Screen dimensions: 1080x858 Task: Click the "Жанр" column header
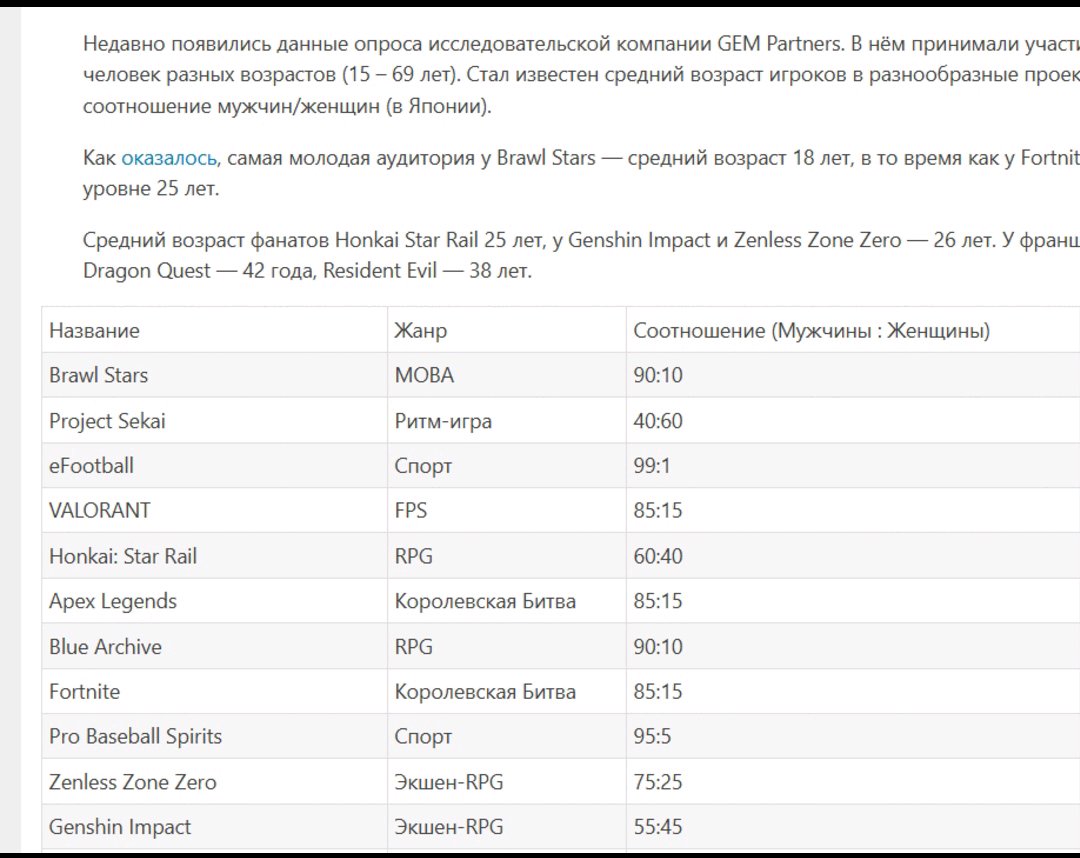(x=421, y=331)
